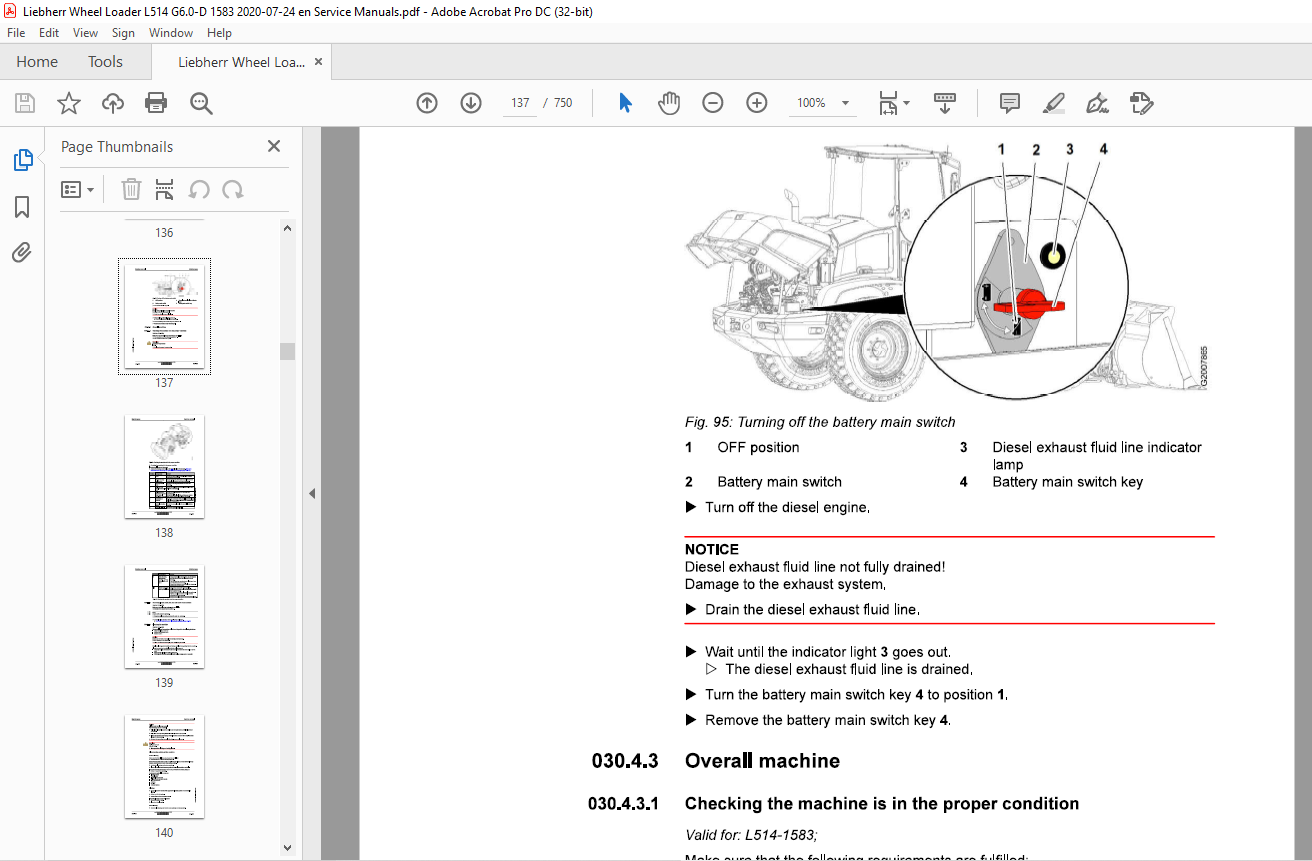The image size is (1312, 861).
Task: Switch to the Tools tab
Action: 105,61
